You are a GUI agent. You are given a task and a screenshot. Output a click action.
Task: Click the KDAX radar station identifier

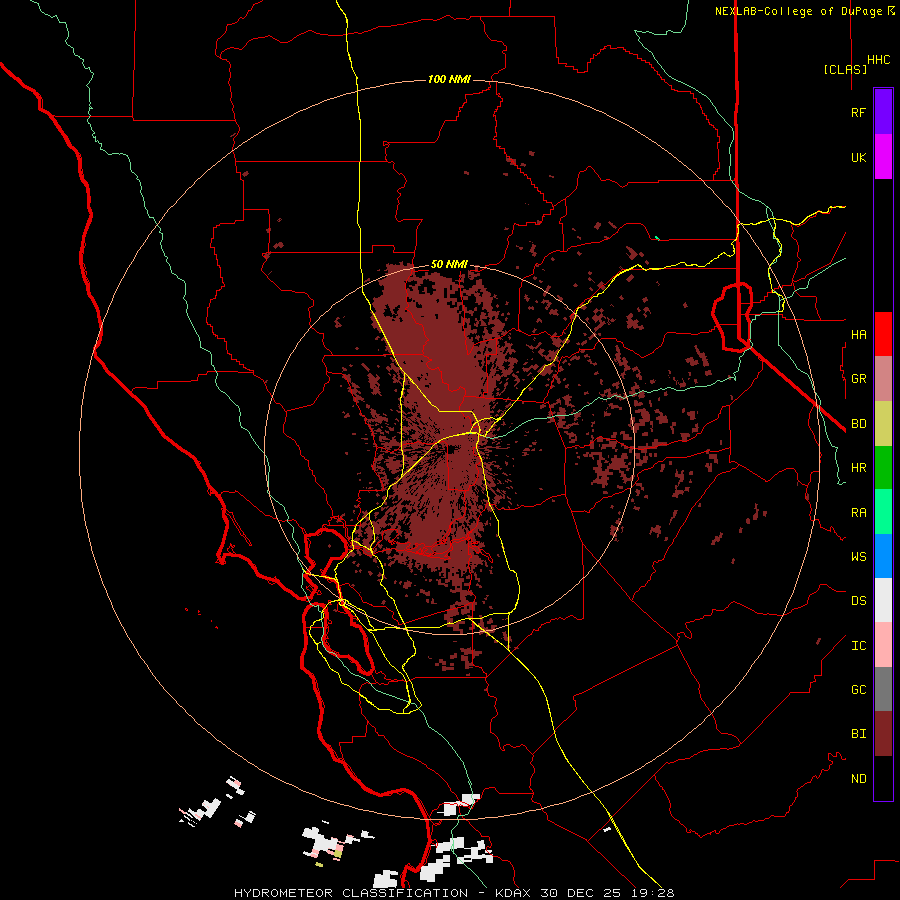(x=515, y=893)
